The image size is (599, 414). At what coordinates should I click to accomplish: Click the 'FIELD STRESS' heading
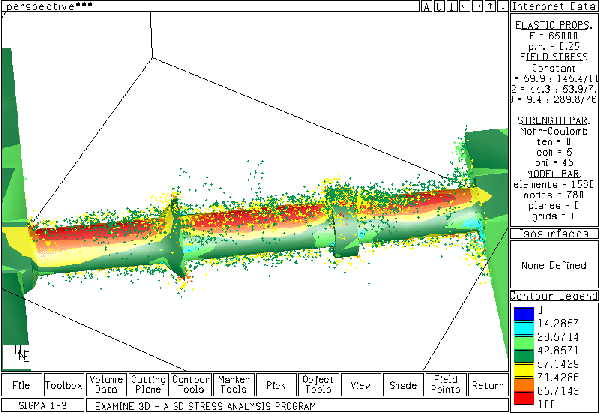(x=554, y=57)
